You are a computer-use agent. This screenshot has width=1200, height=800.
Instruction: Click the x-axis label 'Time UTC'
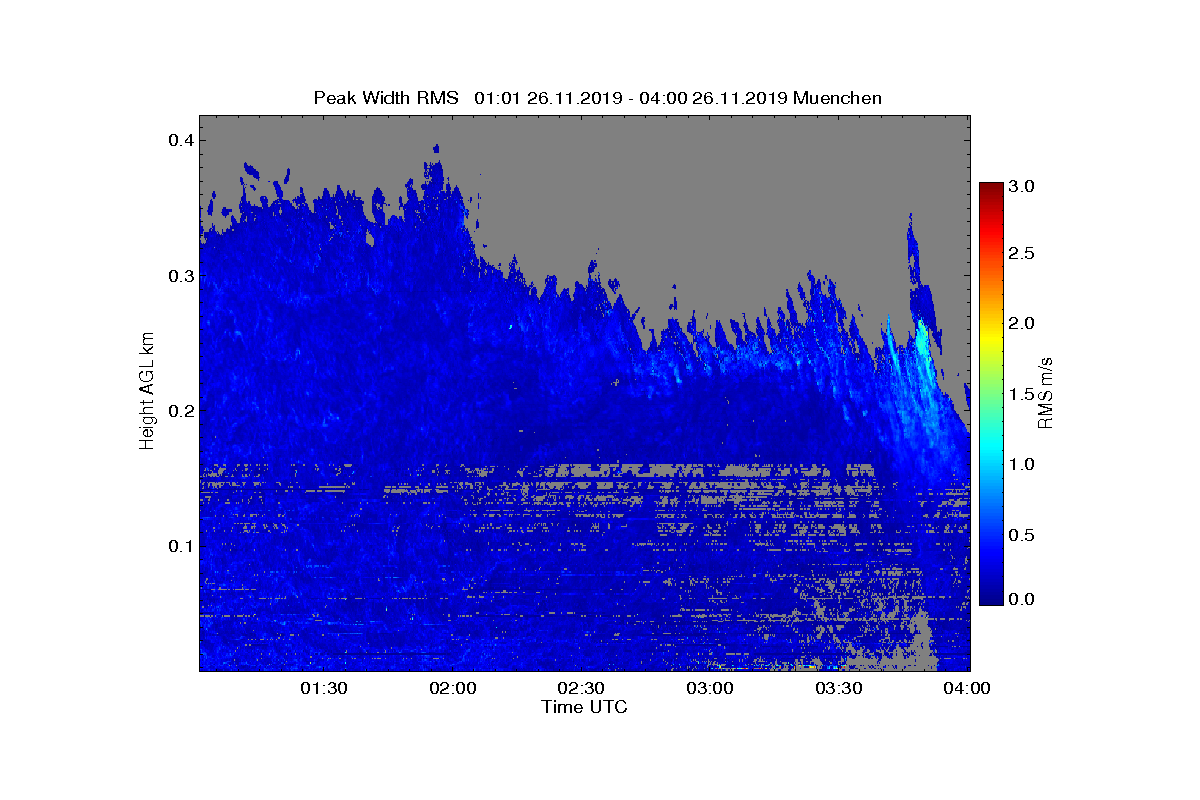point(584,707)
